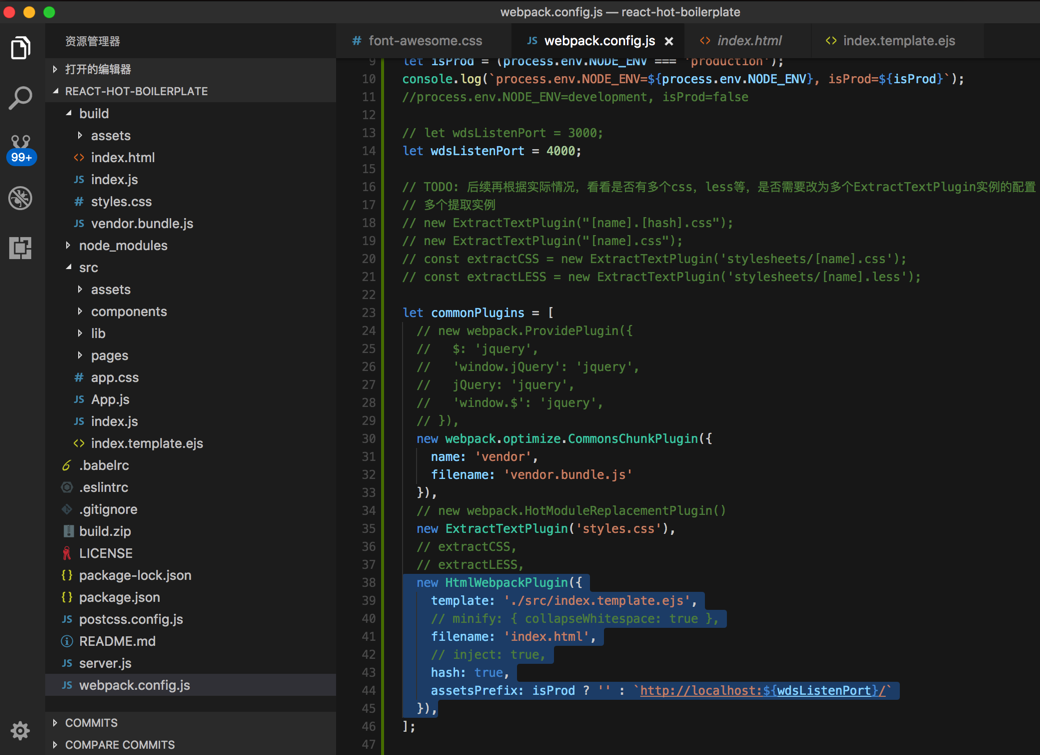The image size is (1040, 755).
Task: Click the Manage gear icon
Action: point(20,731)
